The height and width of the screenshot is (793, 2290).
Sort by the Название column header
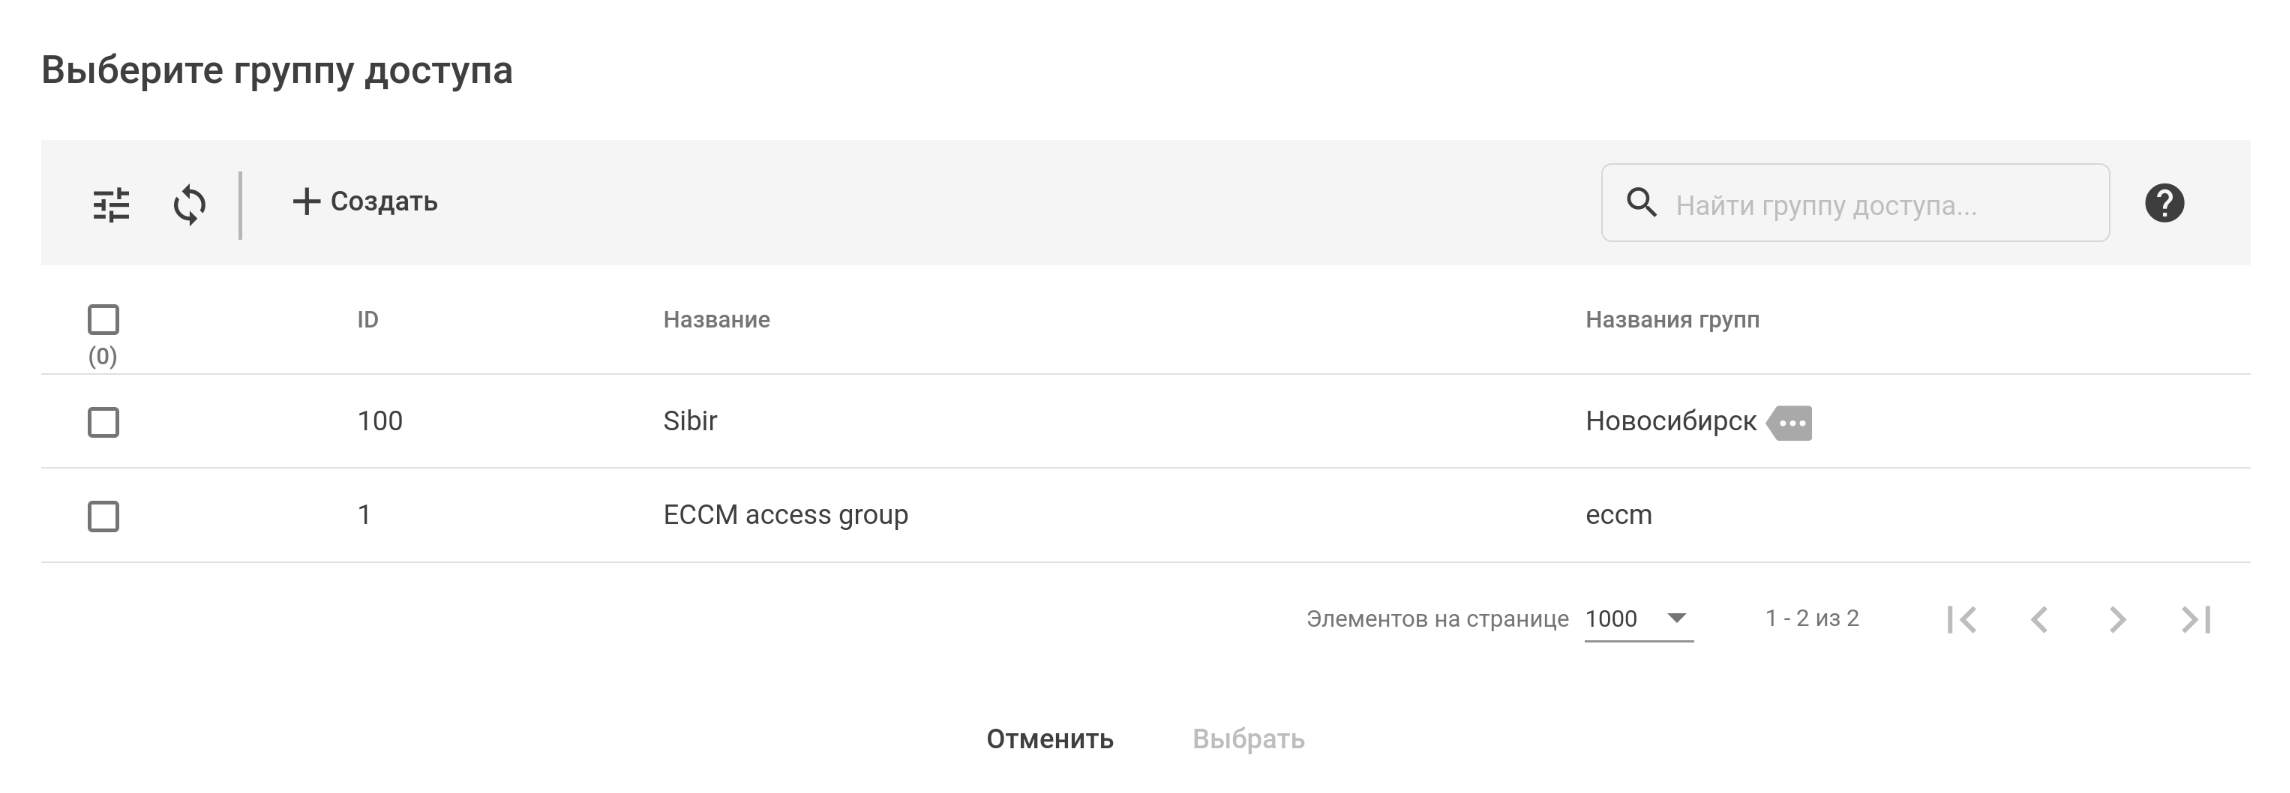tap(716, 320)
